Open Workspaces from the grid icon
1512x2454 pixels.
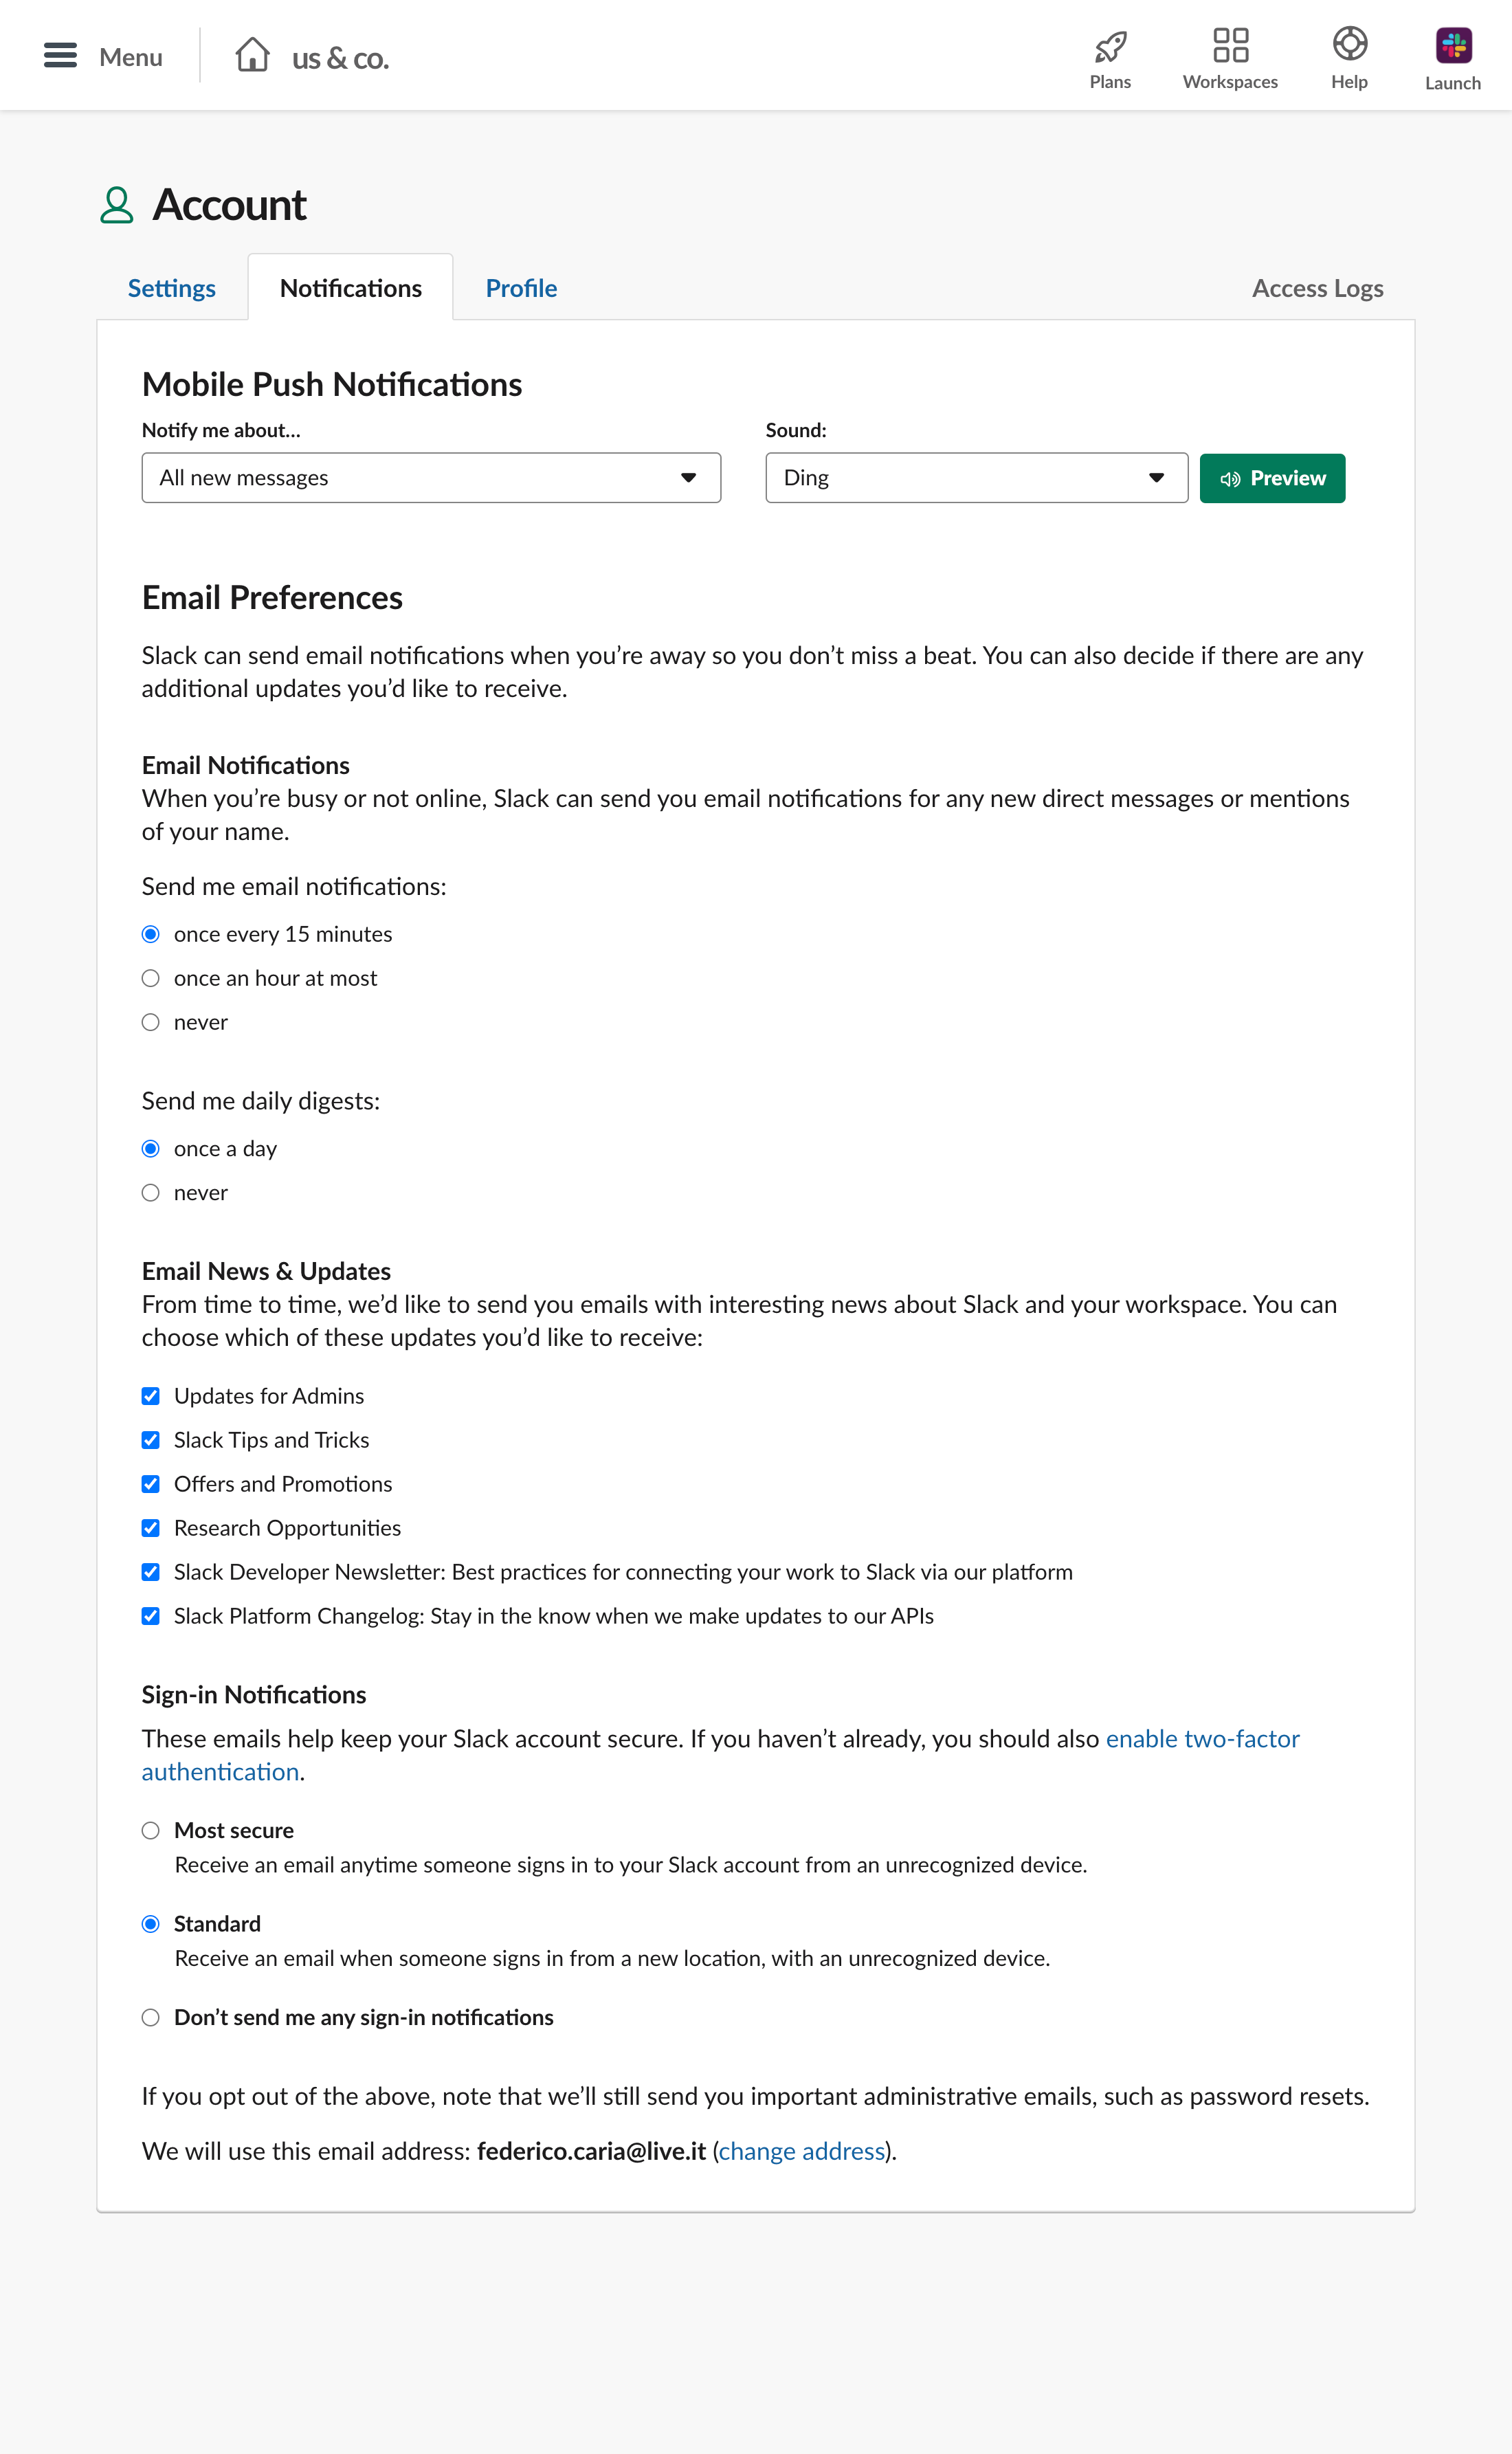(1230, 44)
